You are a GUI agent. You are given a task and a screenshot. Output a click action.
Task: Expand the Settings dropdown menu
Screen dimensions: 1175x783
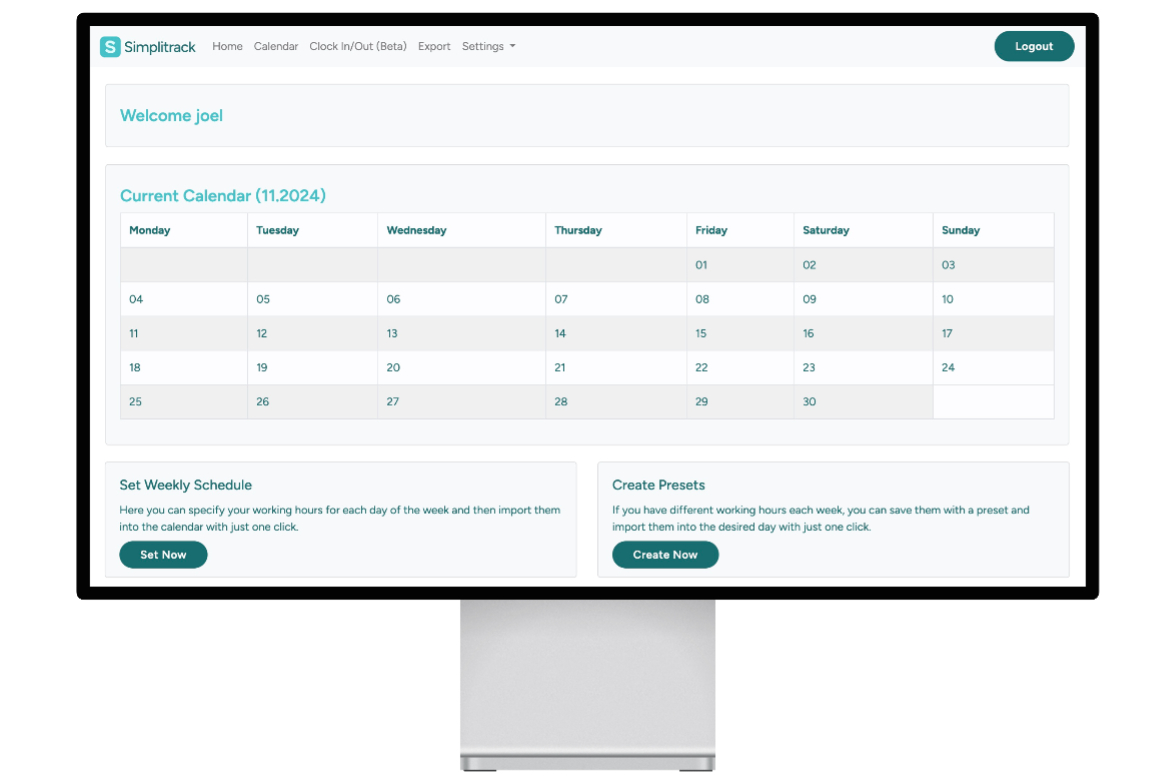point(488,47)
